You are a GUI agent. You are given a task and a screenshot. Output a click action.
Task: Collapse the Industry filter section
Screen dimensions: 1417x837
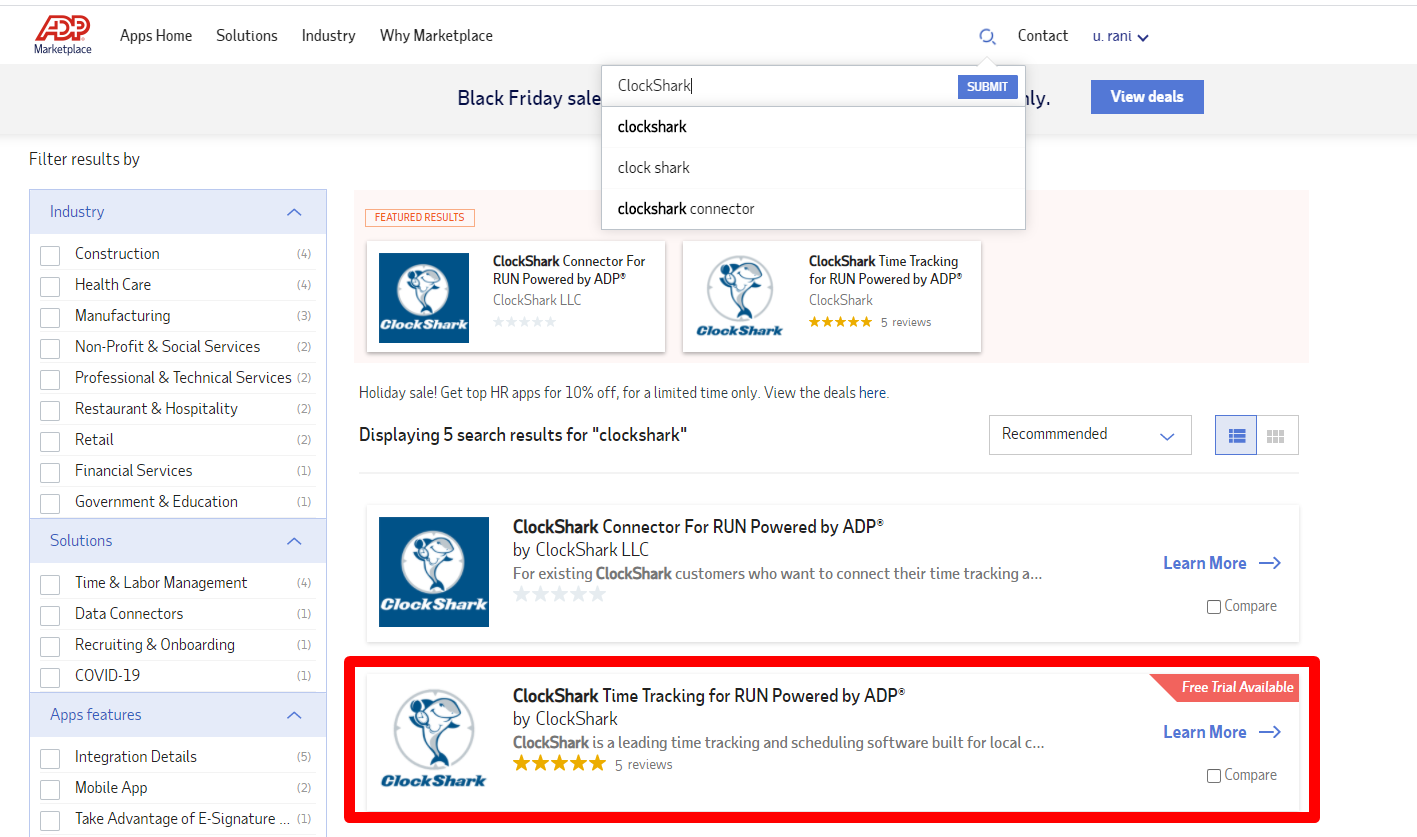tap(294, 212)
